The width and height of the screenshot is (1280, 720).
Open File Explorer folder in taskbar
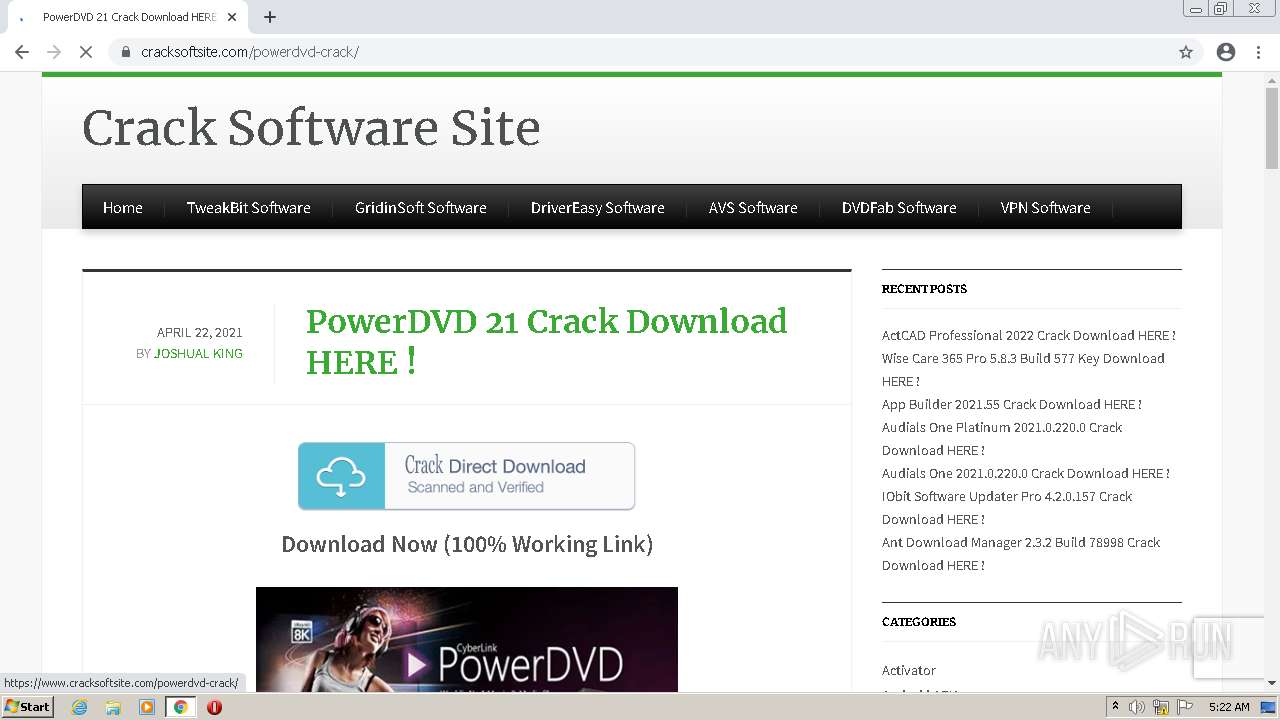tap(113, 707)
